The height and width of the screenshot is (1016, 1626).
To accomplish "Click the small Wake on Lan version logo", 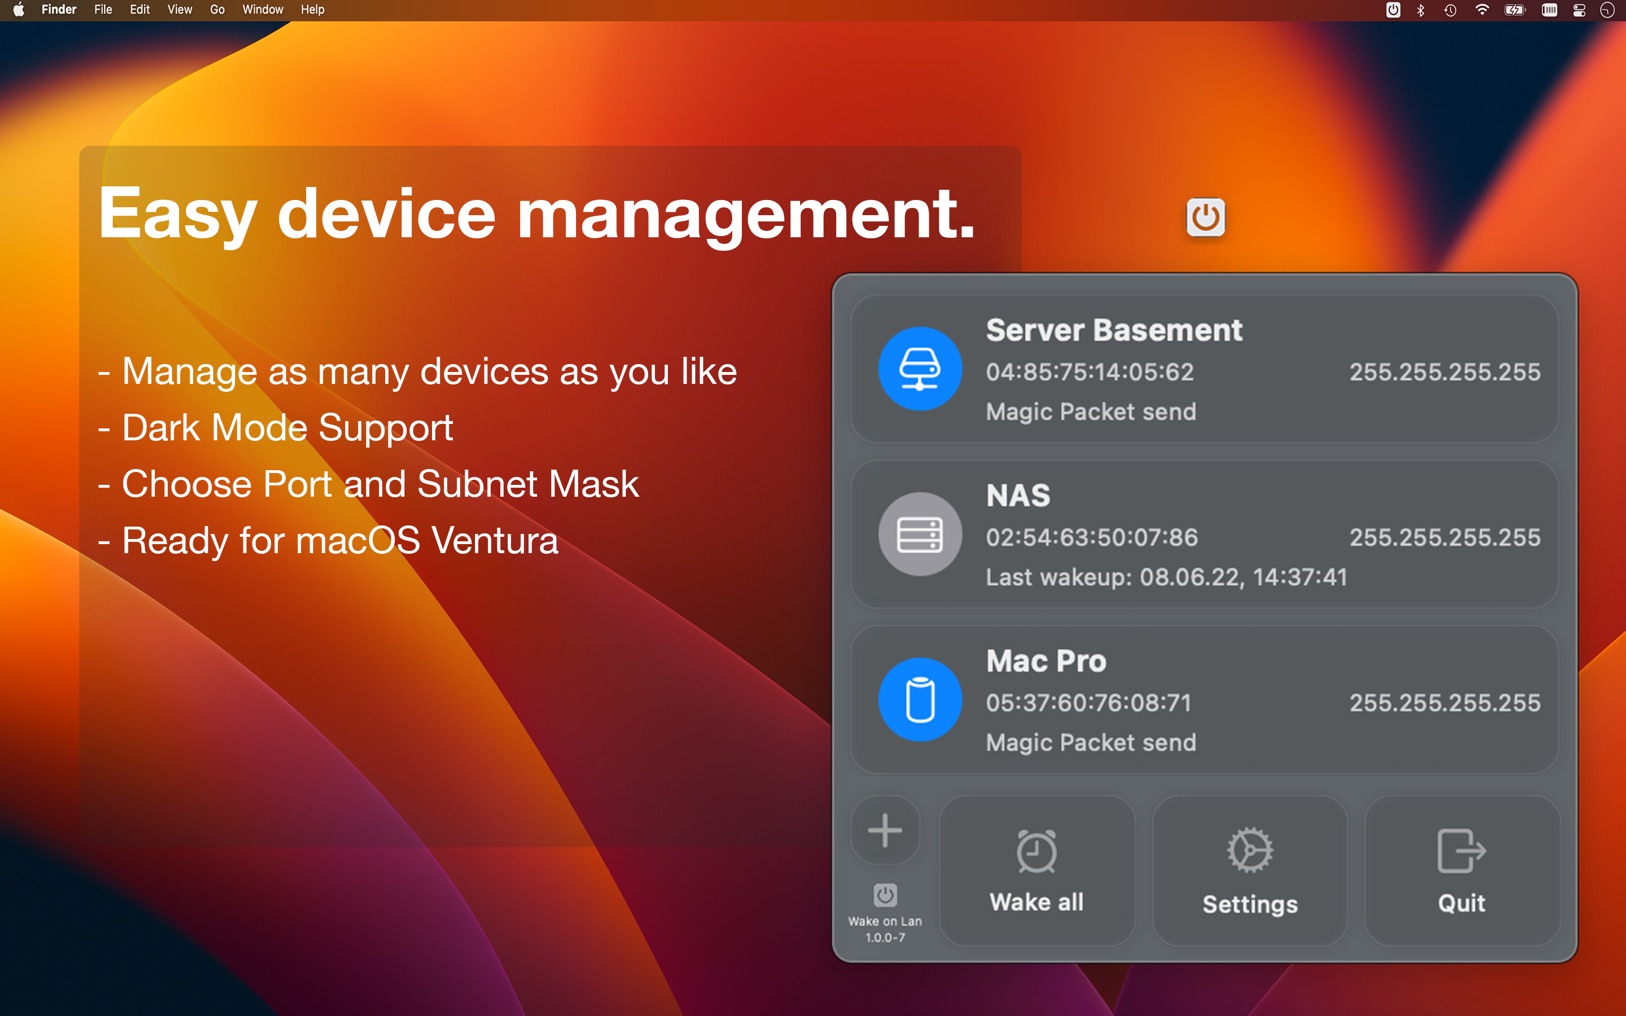I will click(x=885, y=895).
